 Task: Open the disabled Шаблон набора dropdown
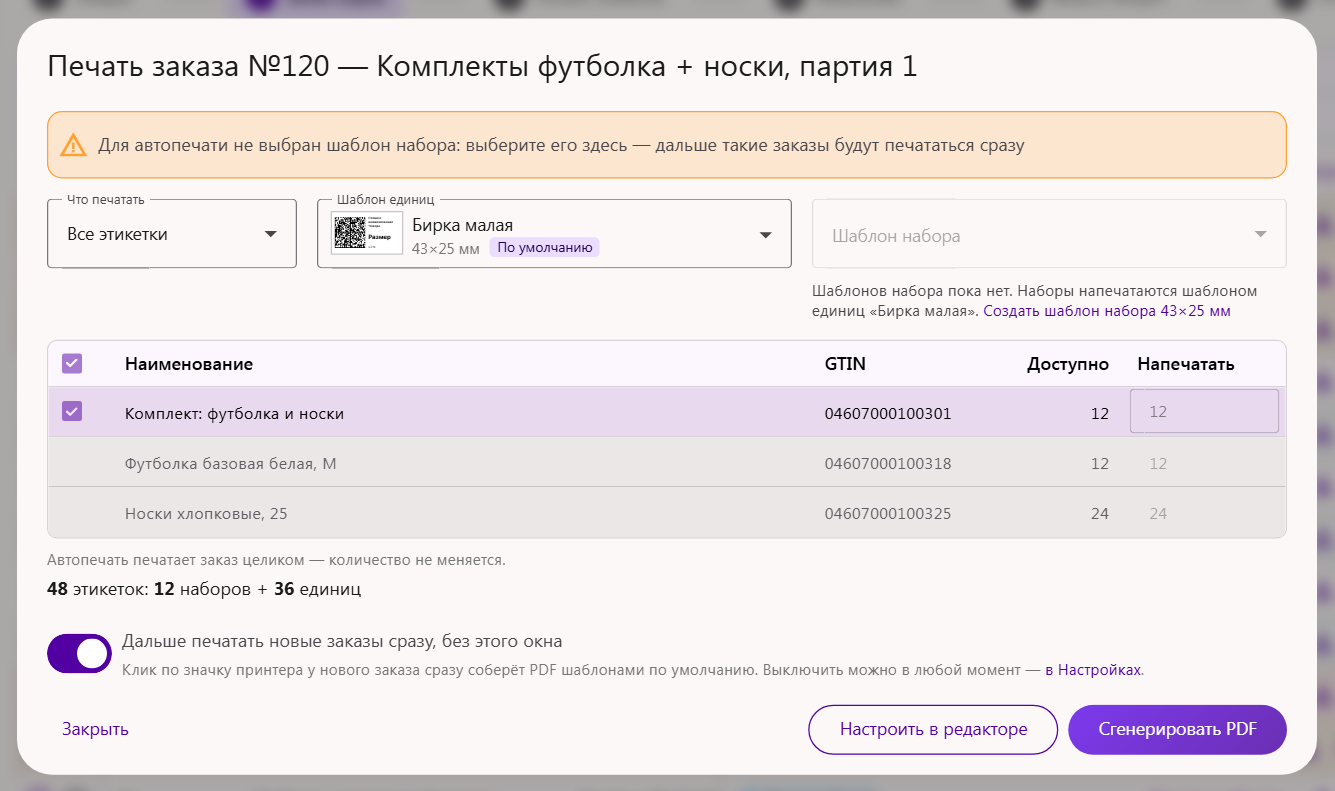pos(1049,235)
